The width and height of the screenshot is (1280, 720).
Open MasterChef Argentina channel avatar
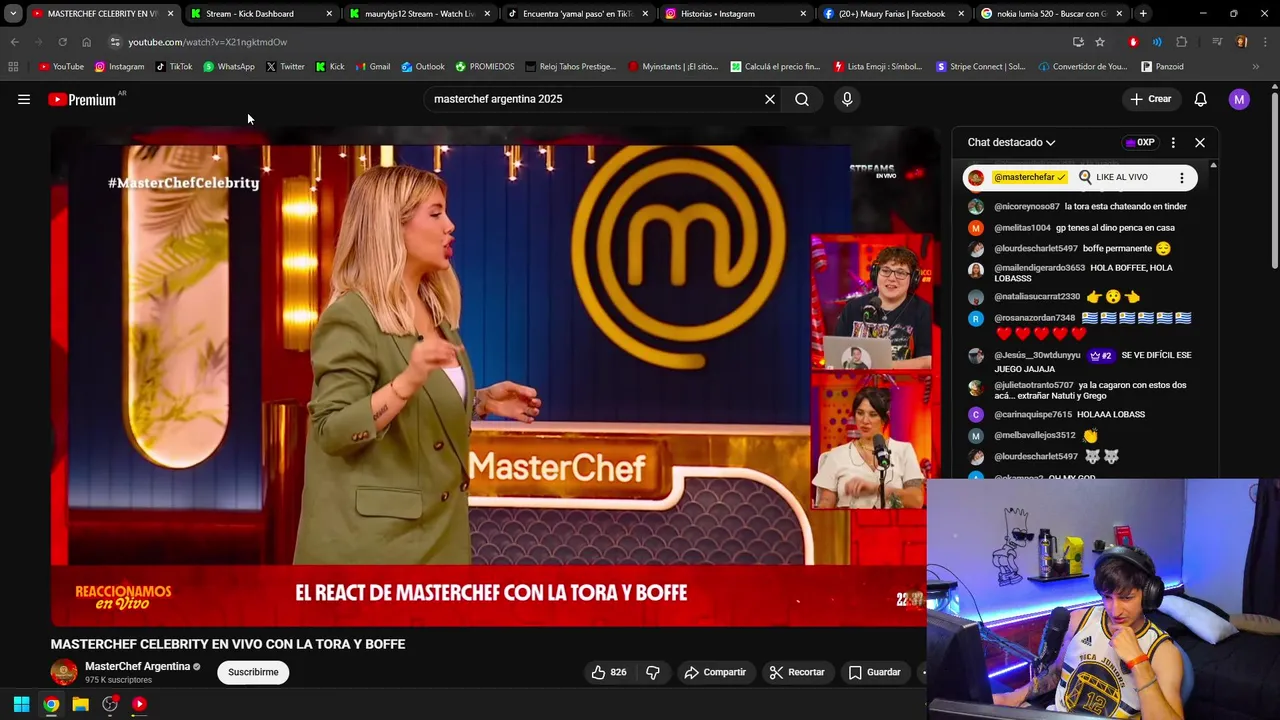(x=64, y=672)
